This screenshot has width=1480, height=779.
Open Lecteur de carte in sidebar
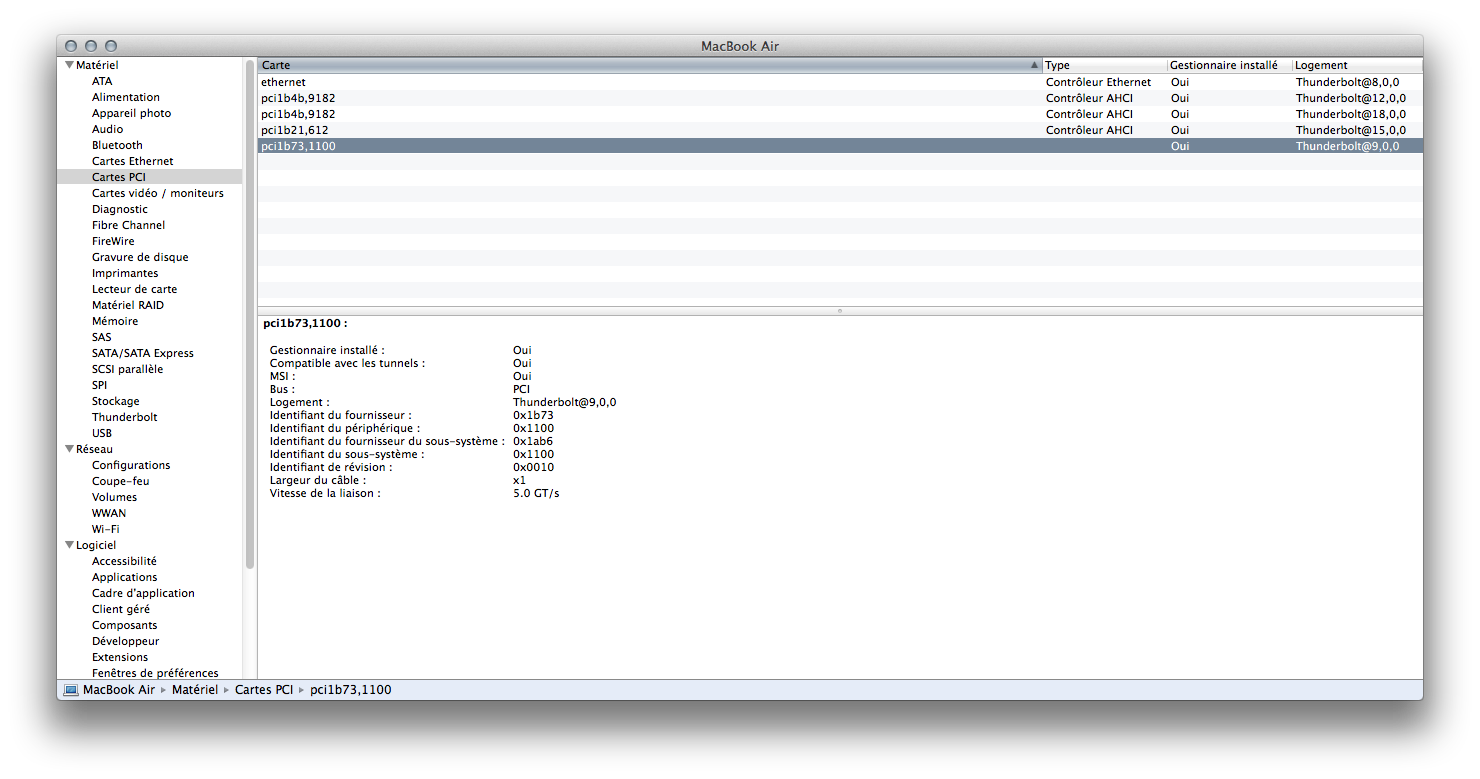[x=134, y=289]
